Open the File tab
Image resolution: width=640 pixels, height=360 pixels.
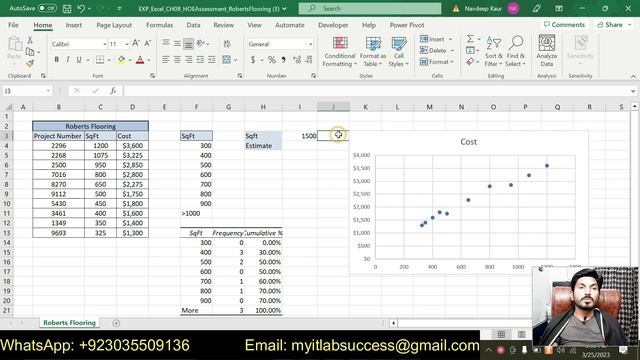(13, 25)
